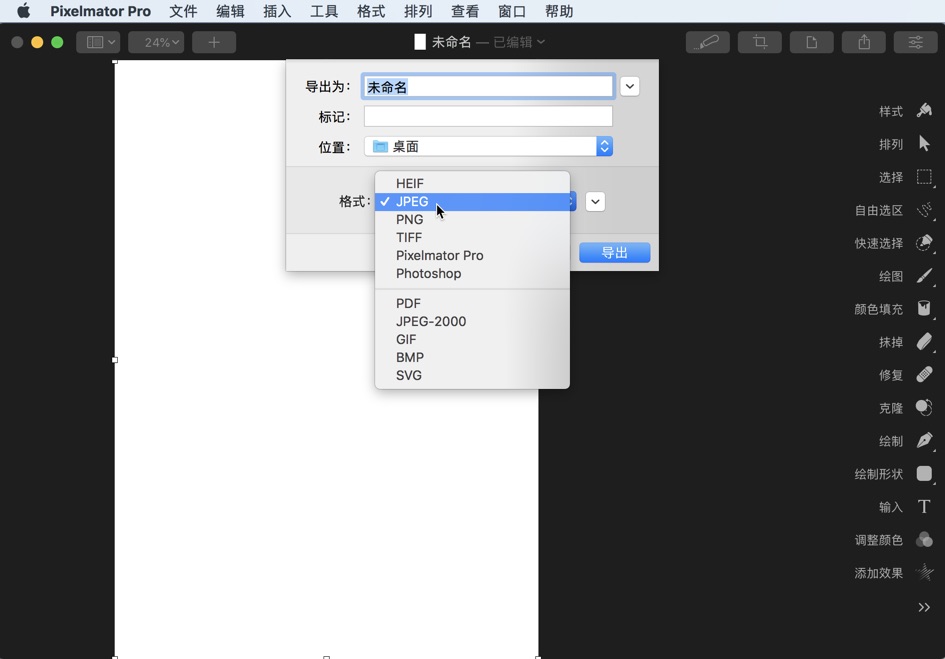Choose Photoshop format

pos(472,274)
